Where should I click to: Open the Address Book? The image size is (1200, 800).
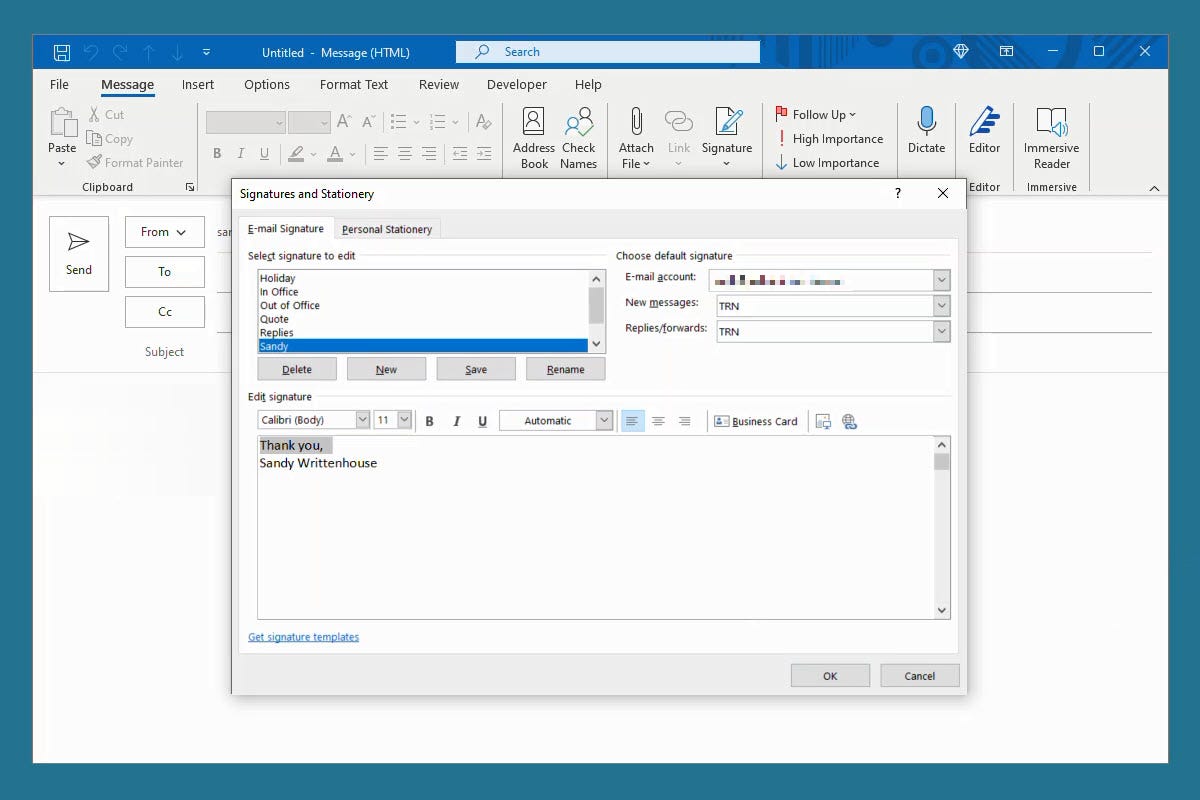click(533, 135)
